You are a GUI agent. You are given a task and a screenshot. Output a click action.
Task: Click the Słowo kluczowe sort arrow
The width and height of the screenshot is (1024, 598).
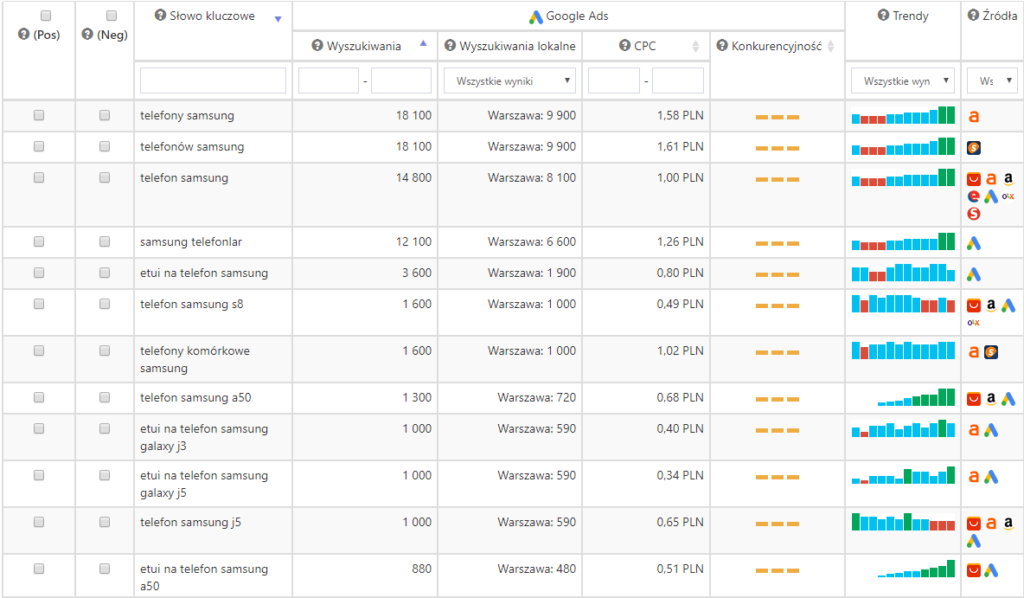click(x=278, y=20)
